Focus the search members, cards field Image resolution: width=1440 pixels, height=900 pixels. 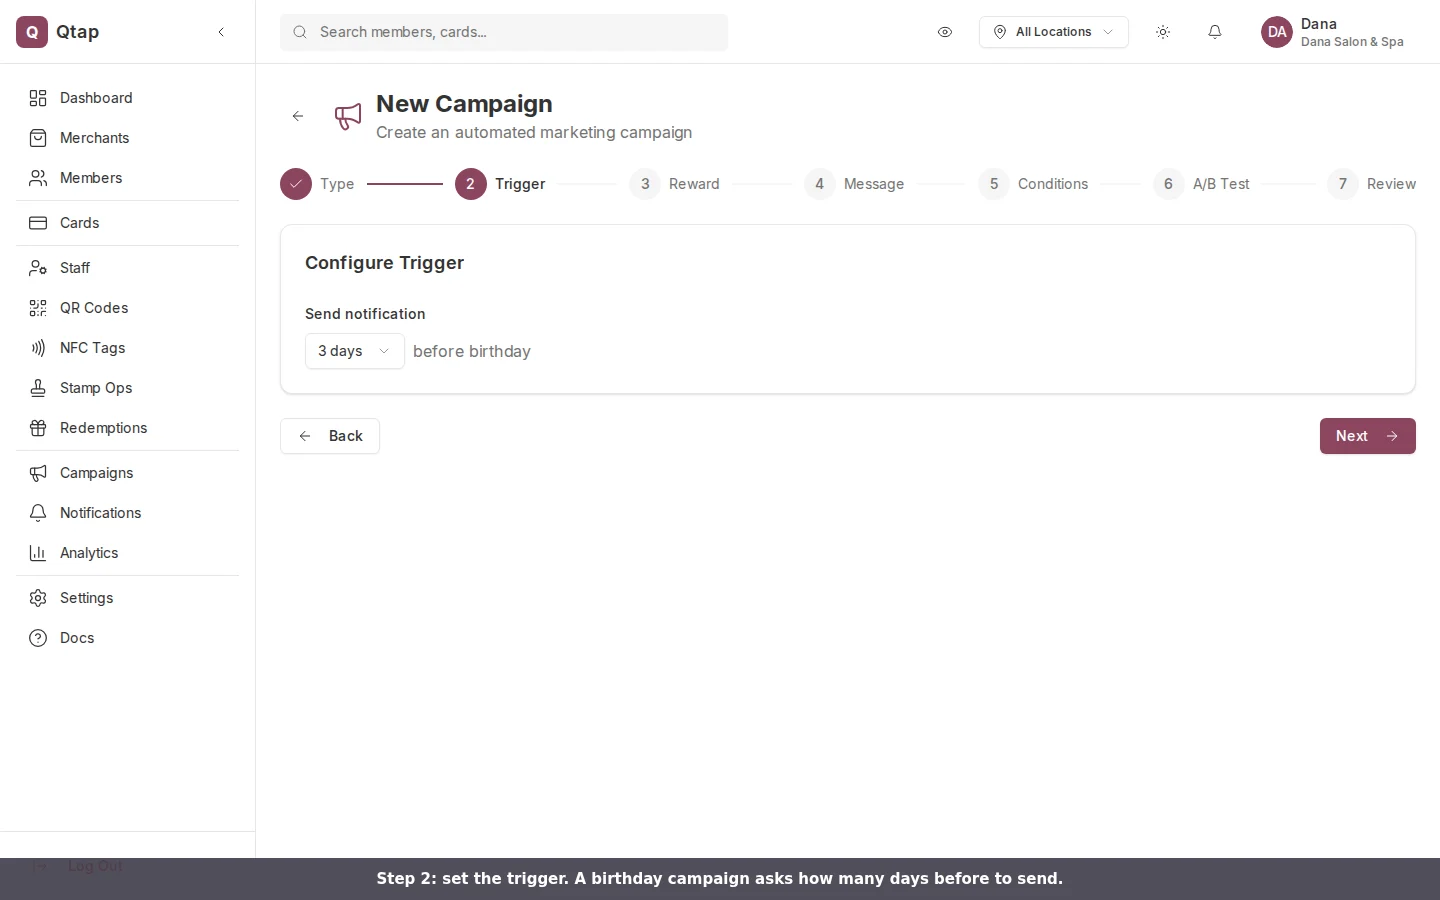pyautogui.click(x=504, y=32)
